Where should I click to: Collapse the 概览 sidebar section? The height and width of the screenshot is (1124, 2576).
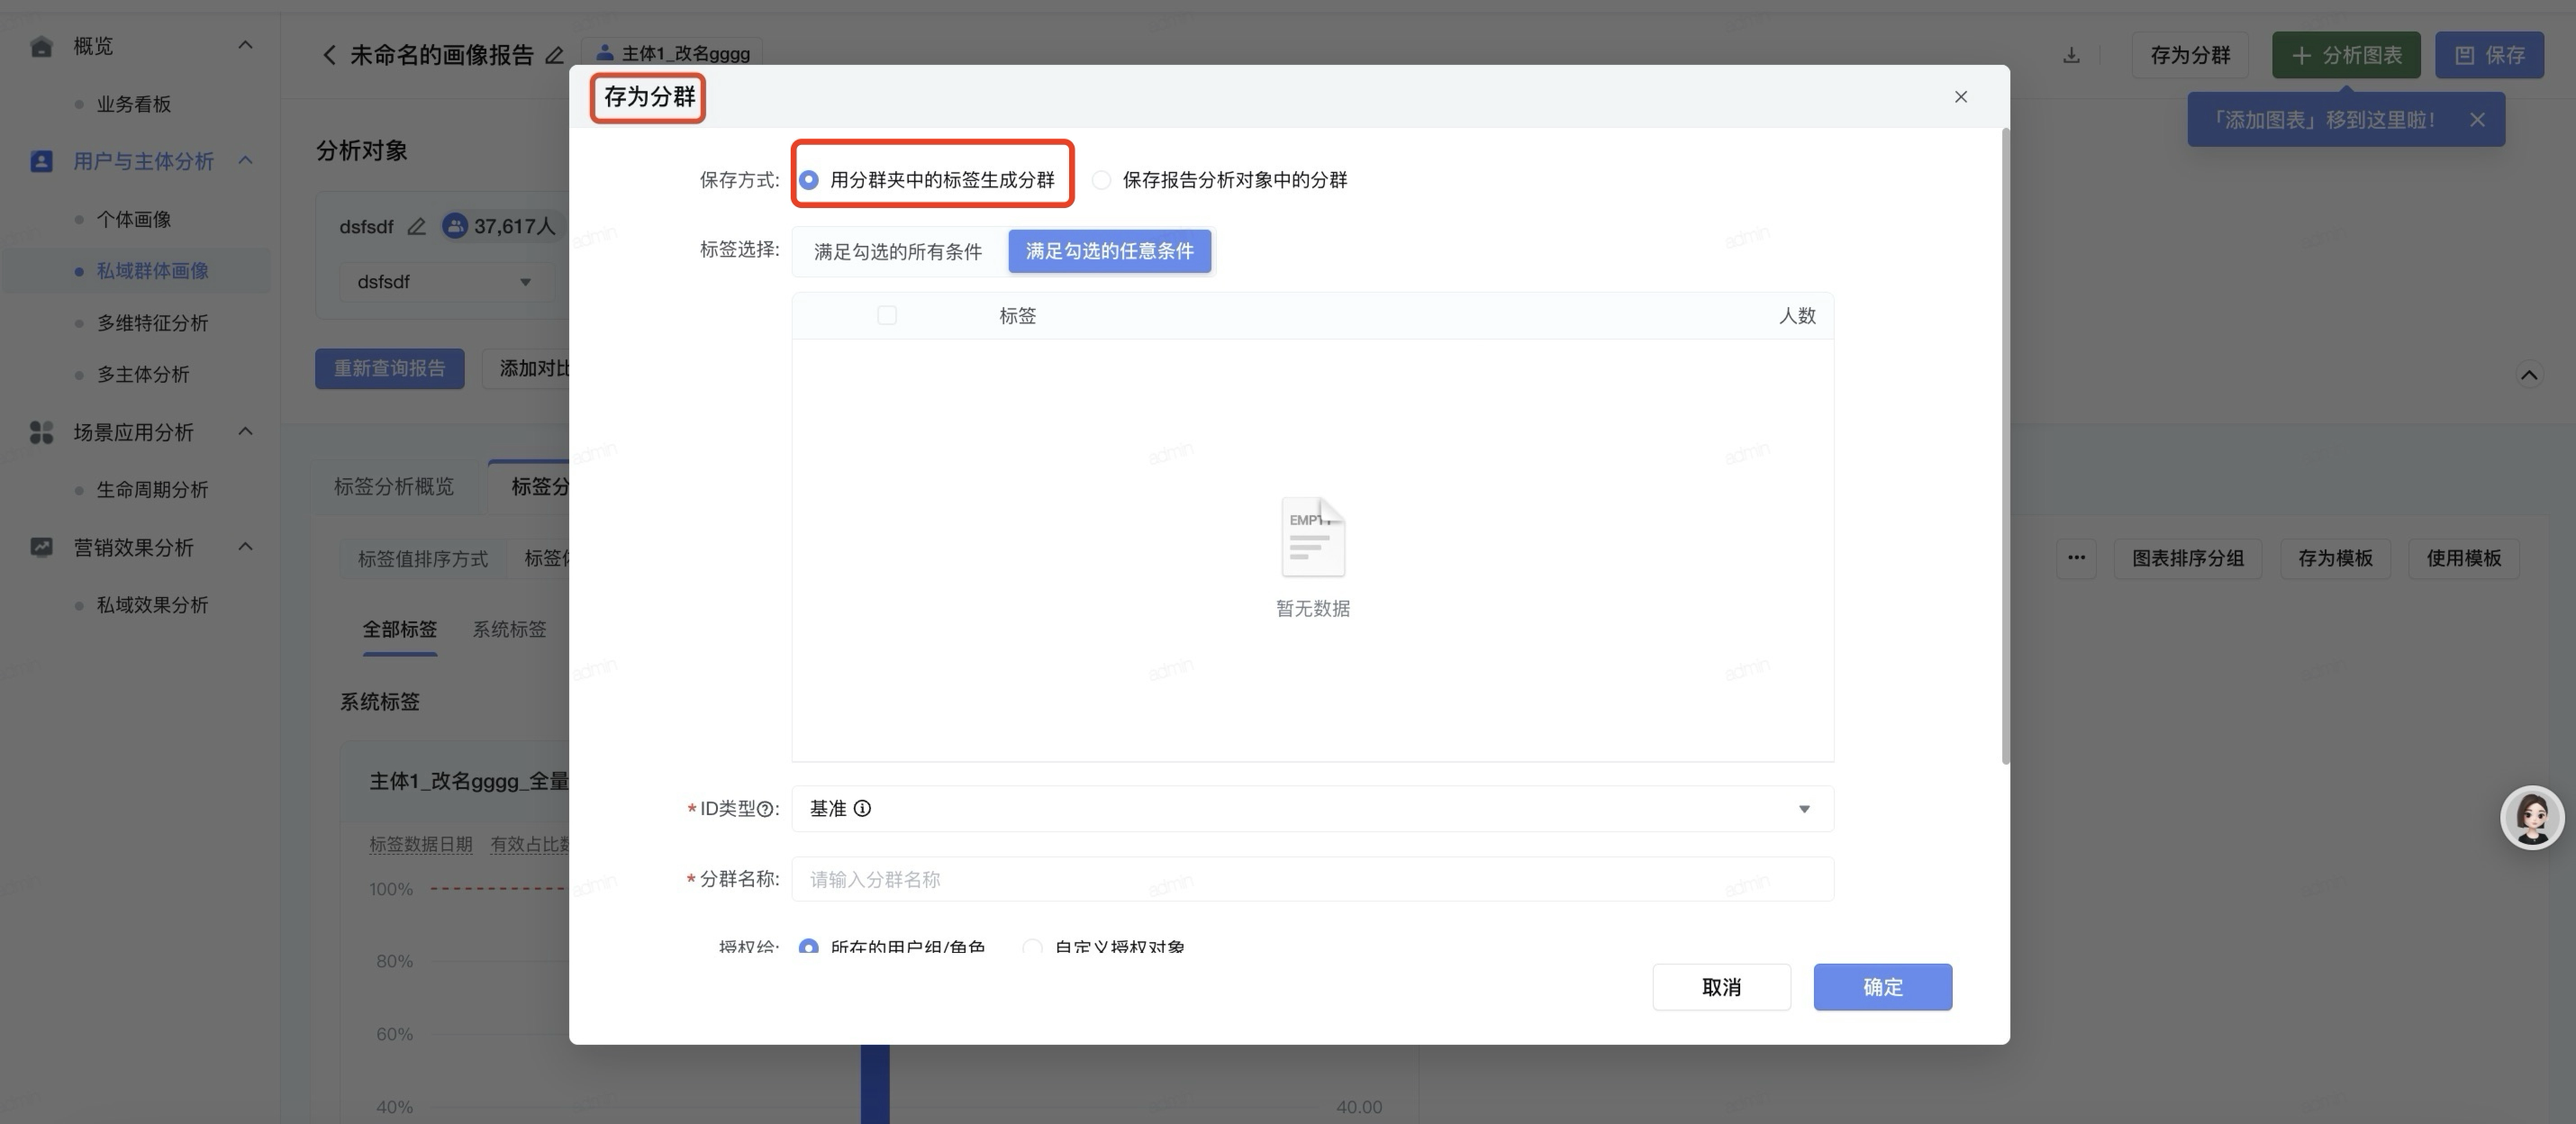point(245,45)
